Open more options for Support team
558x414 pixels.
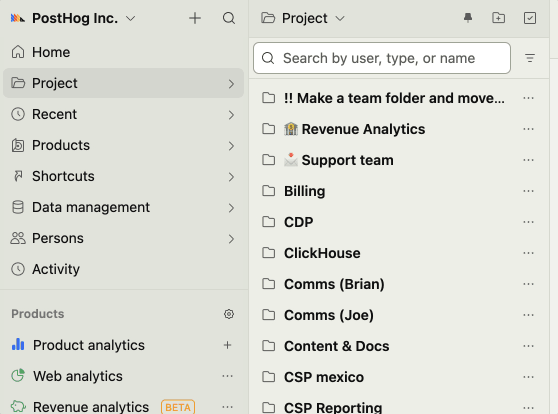[528, 160]
